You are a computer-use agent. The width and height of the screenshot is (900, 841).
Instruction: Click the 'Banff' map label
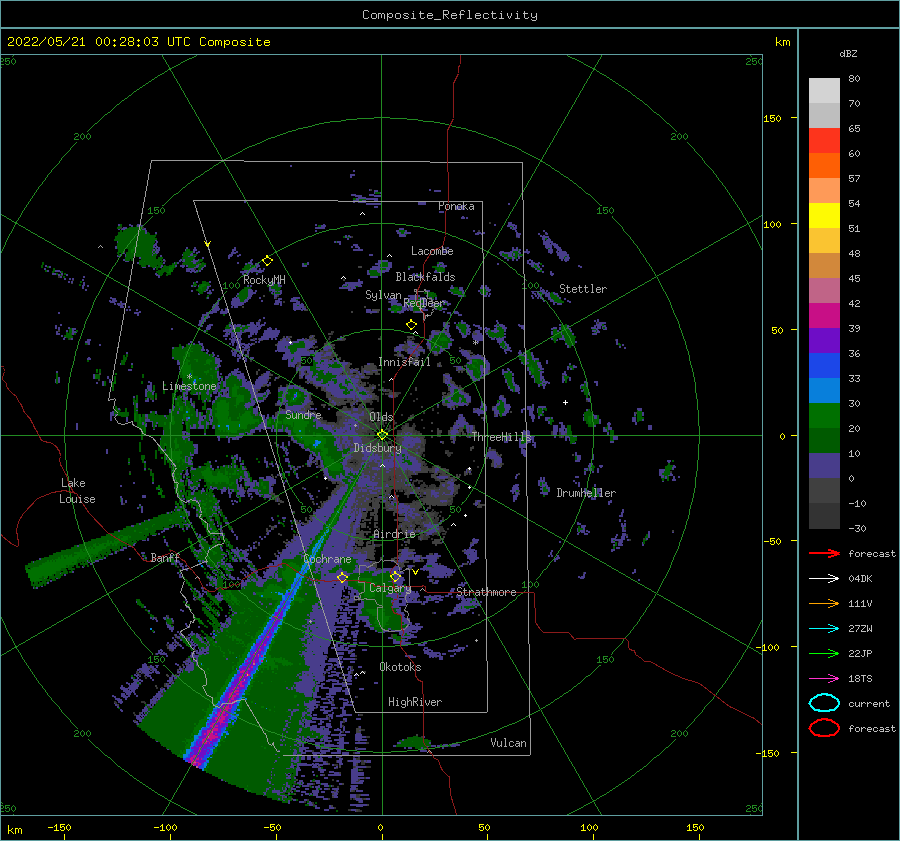165,558
